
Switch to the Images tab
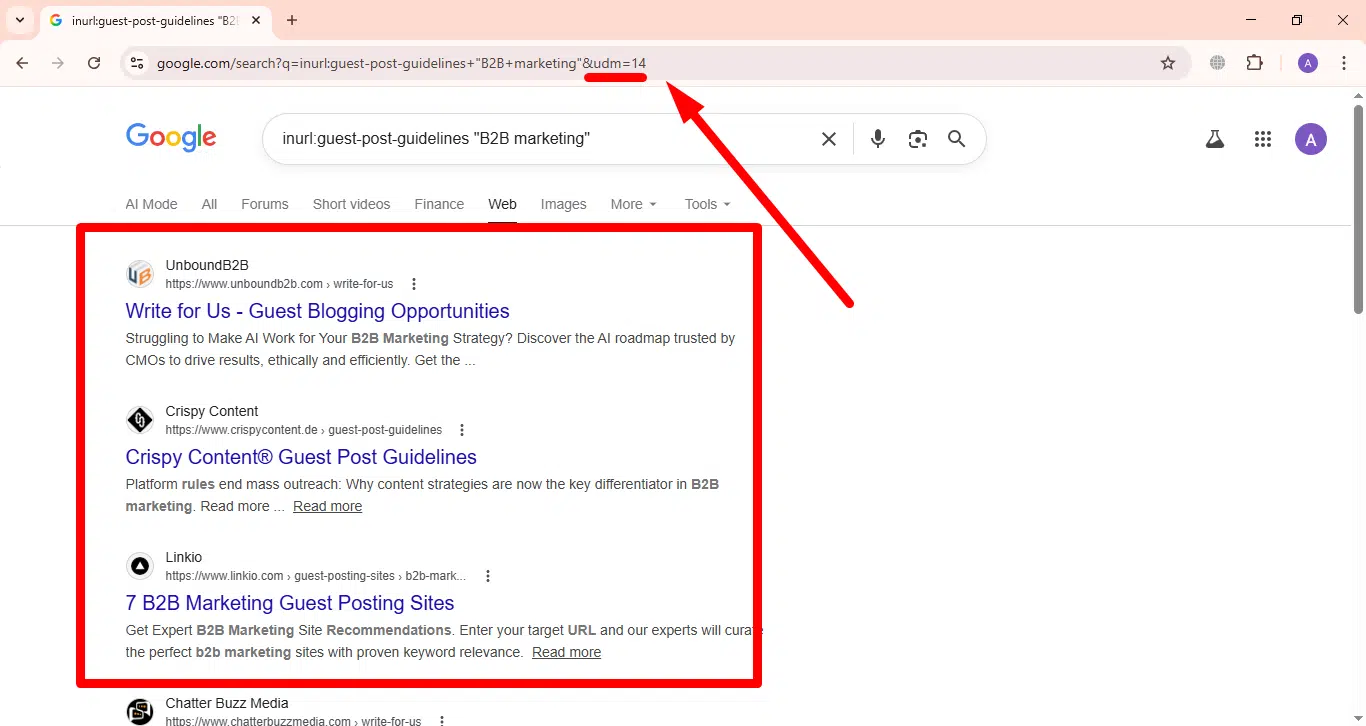[x=564, y=204]
